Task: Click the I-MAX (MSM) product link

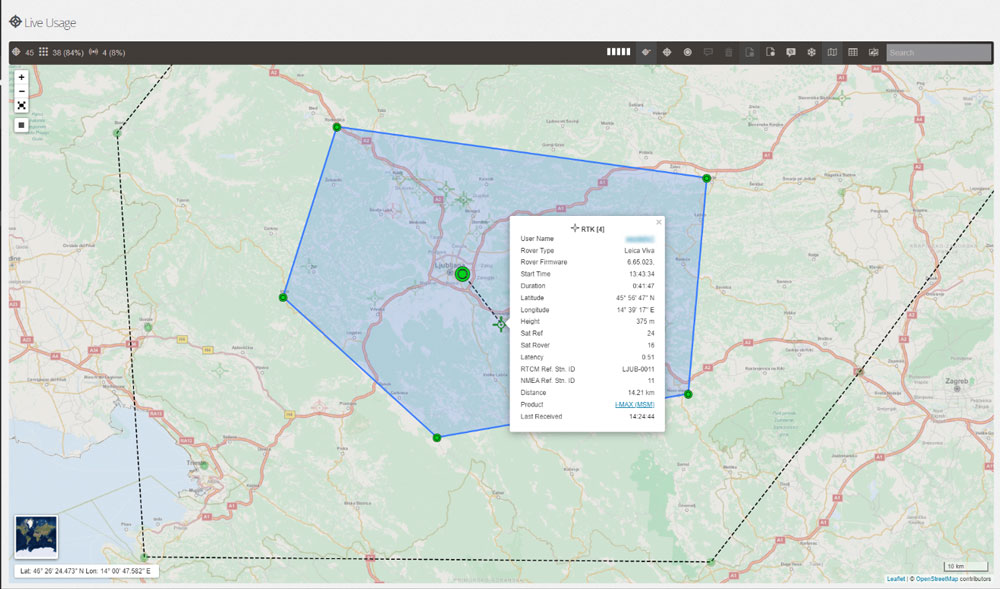Action: (x=634, y=404)
